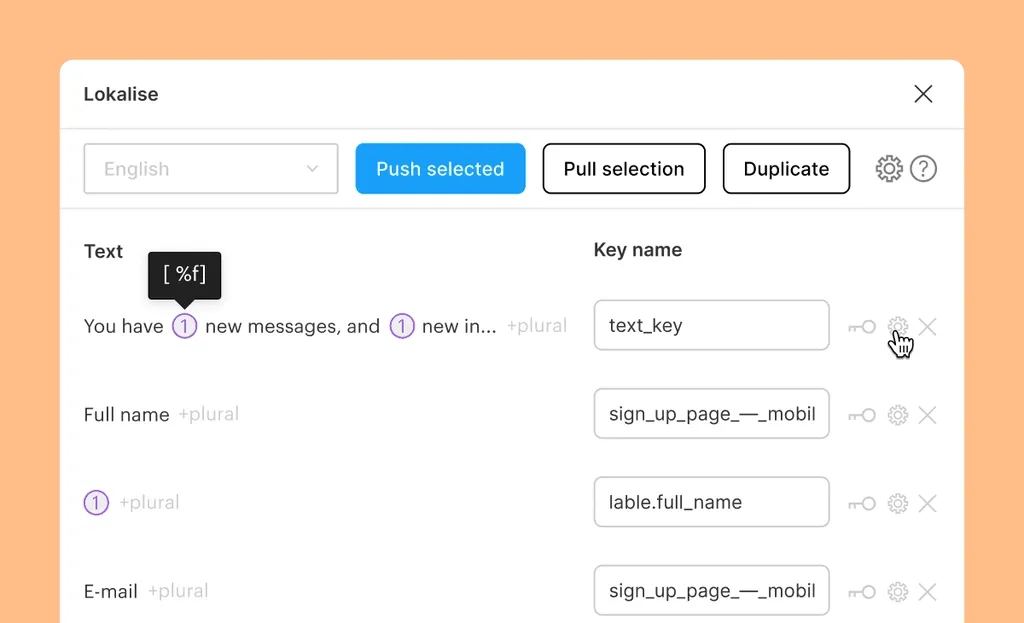Click the Pull selection button

click(x=624, y=168)
